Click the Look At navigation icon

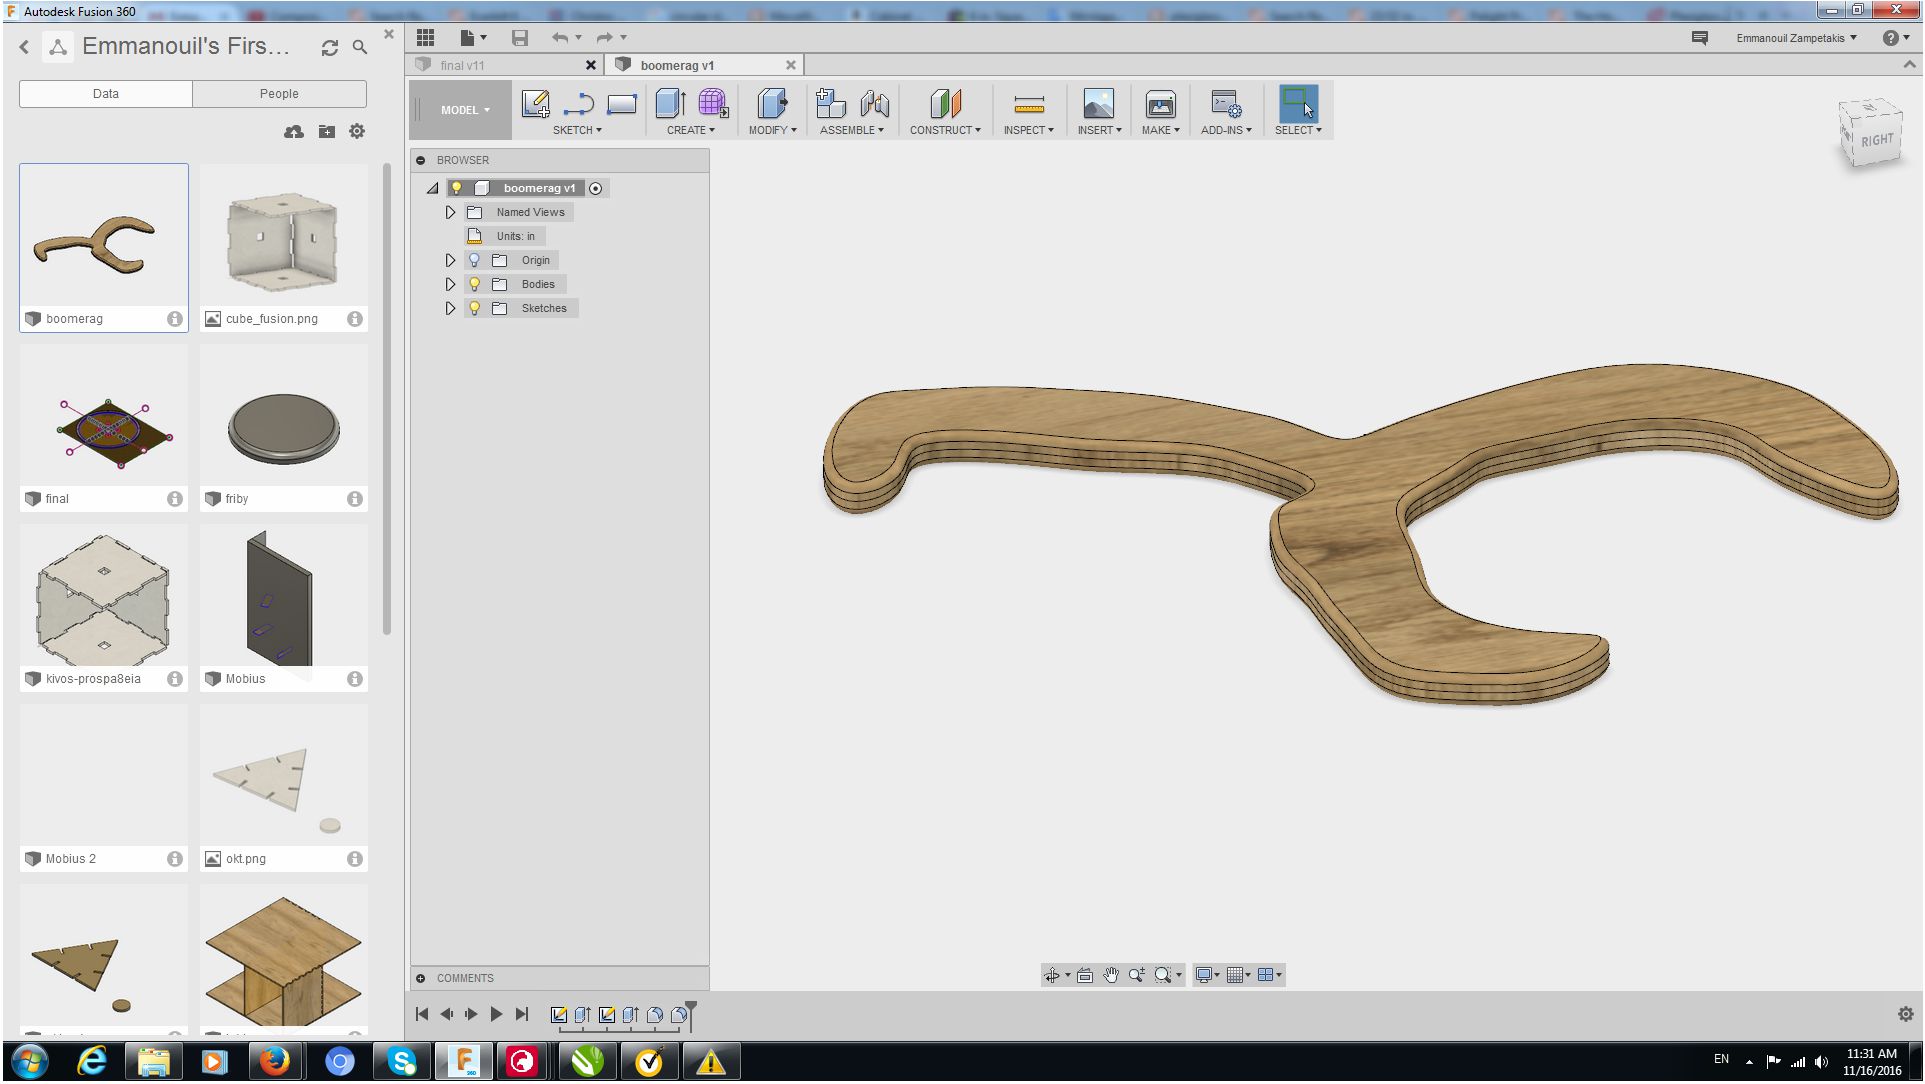[1085, 975]
